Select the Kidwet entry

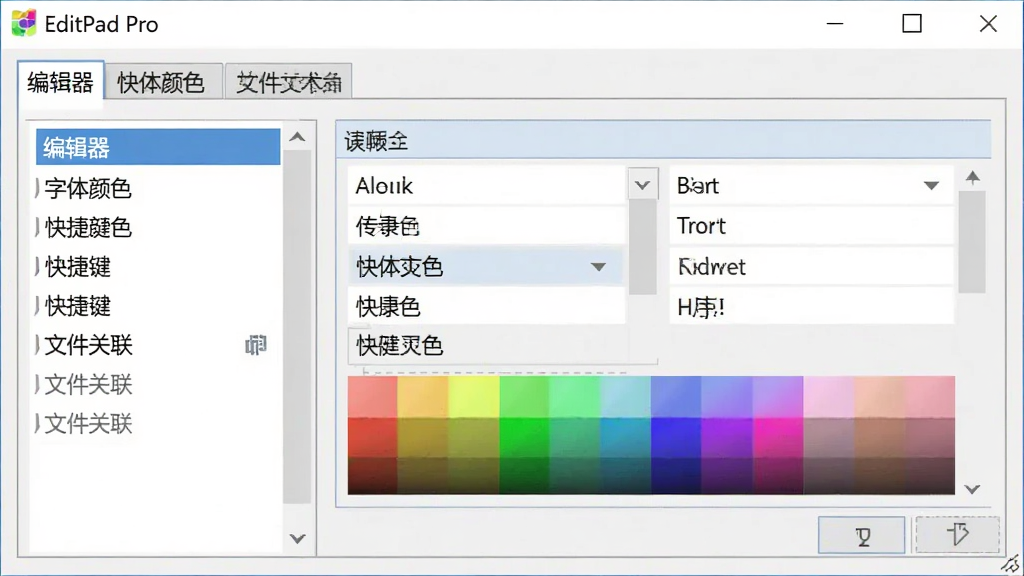(811, 266)
